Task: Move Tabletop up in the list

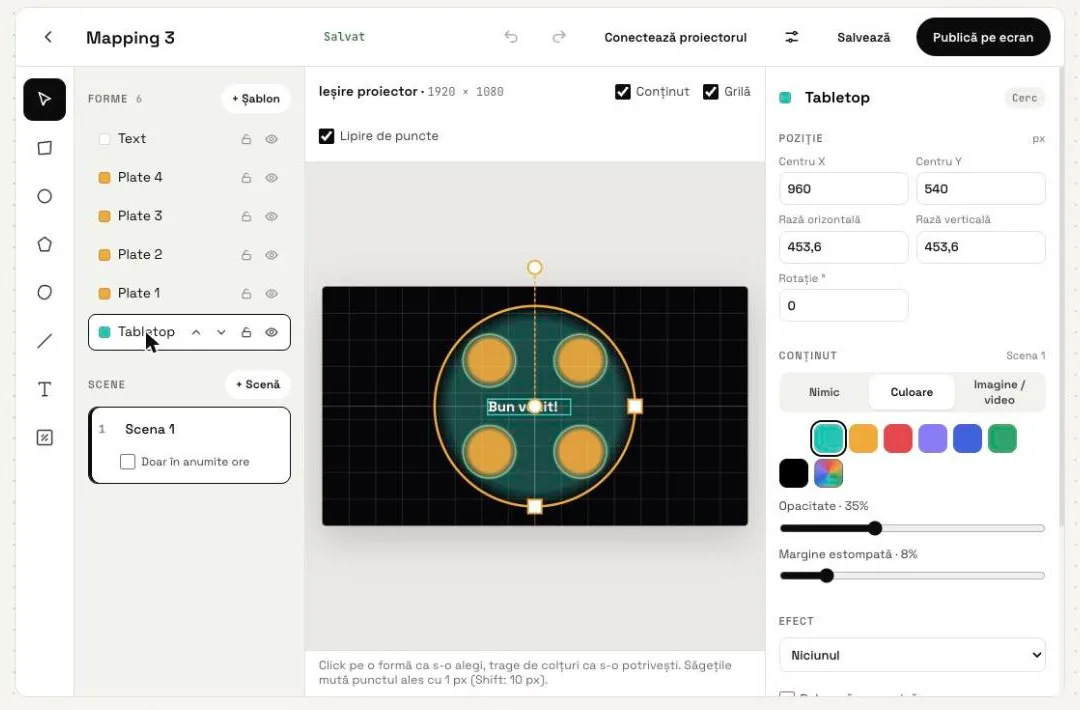Action: (196, 333)
